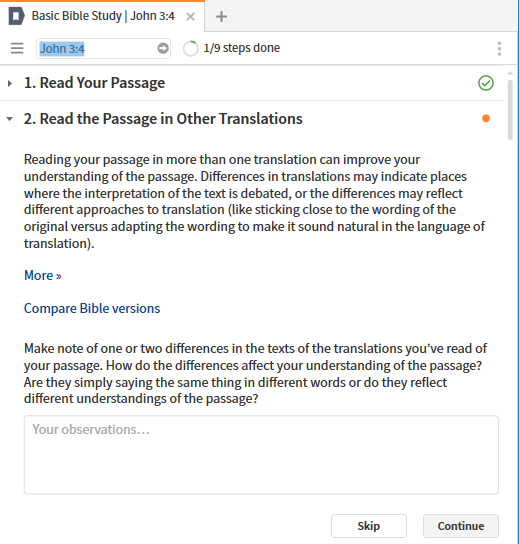Close the Basic Bible Study tab
Image resolution: width=519 pixels, height=544 pixels.
[190, 17]
